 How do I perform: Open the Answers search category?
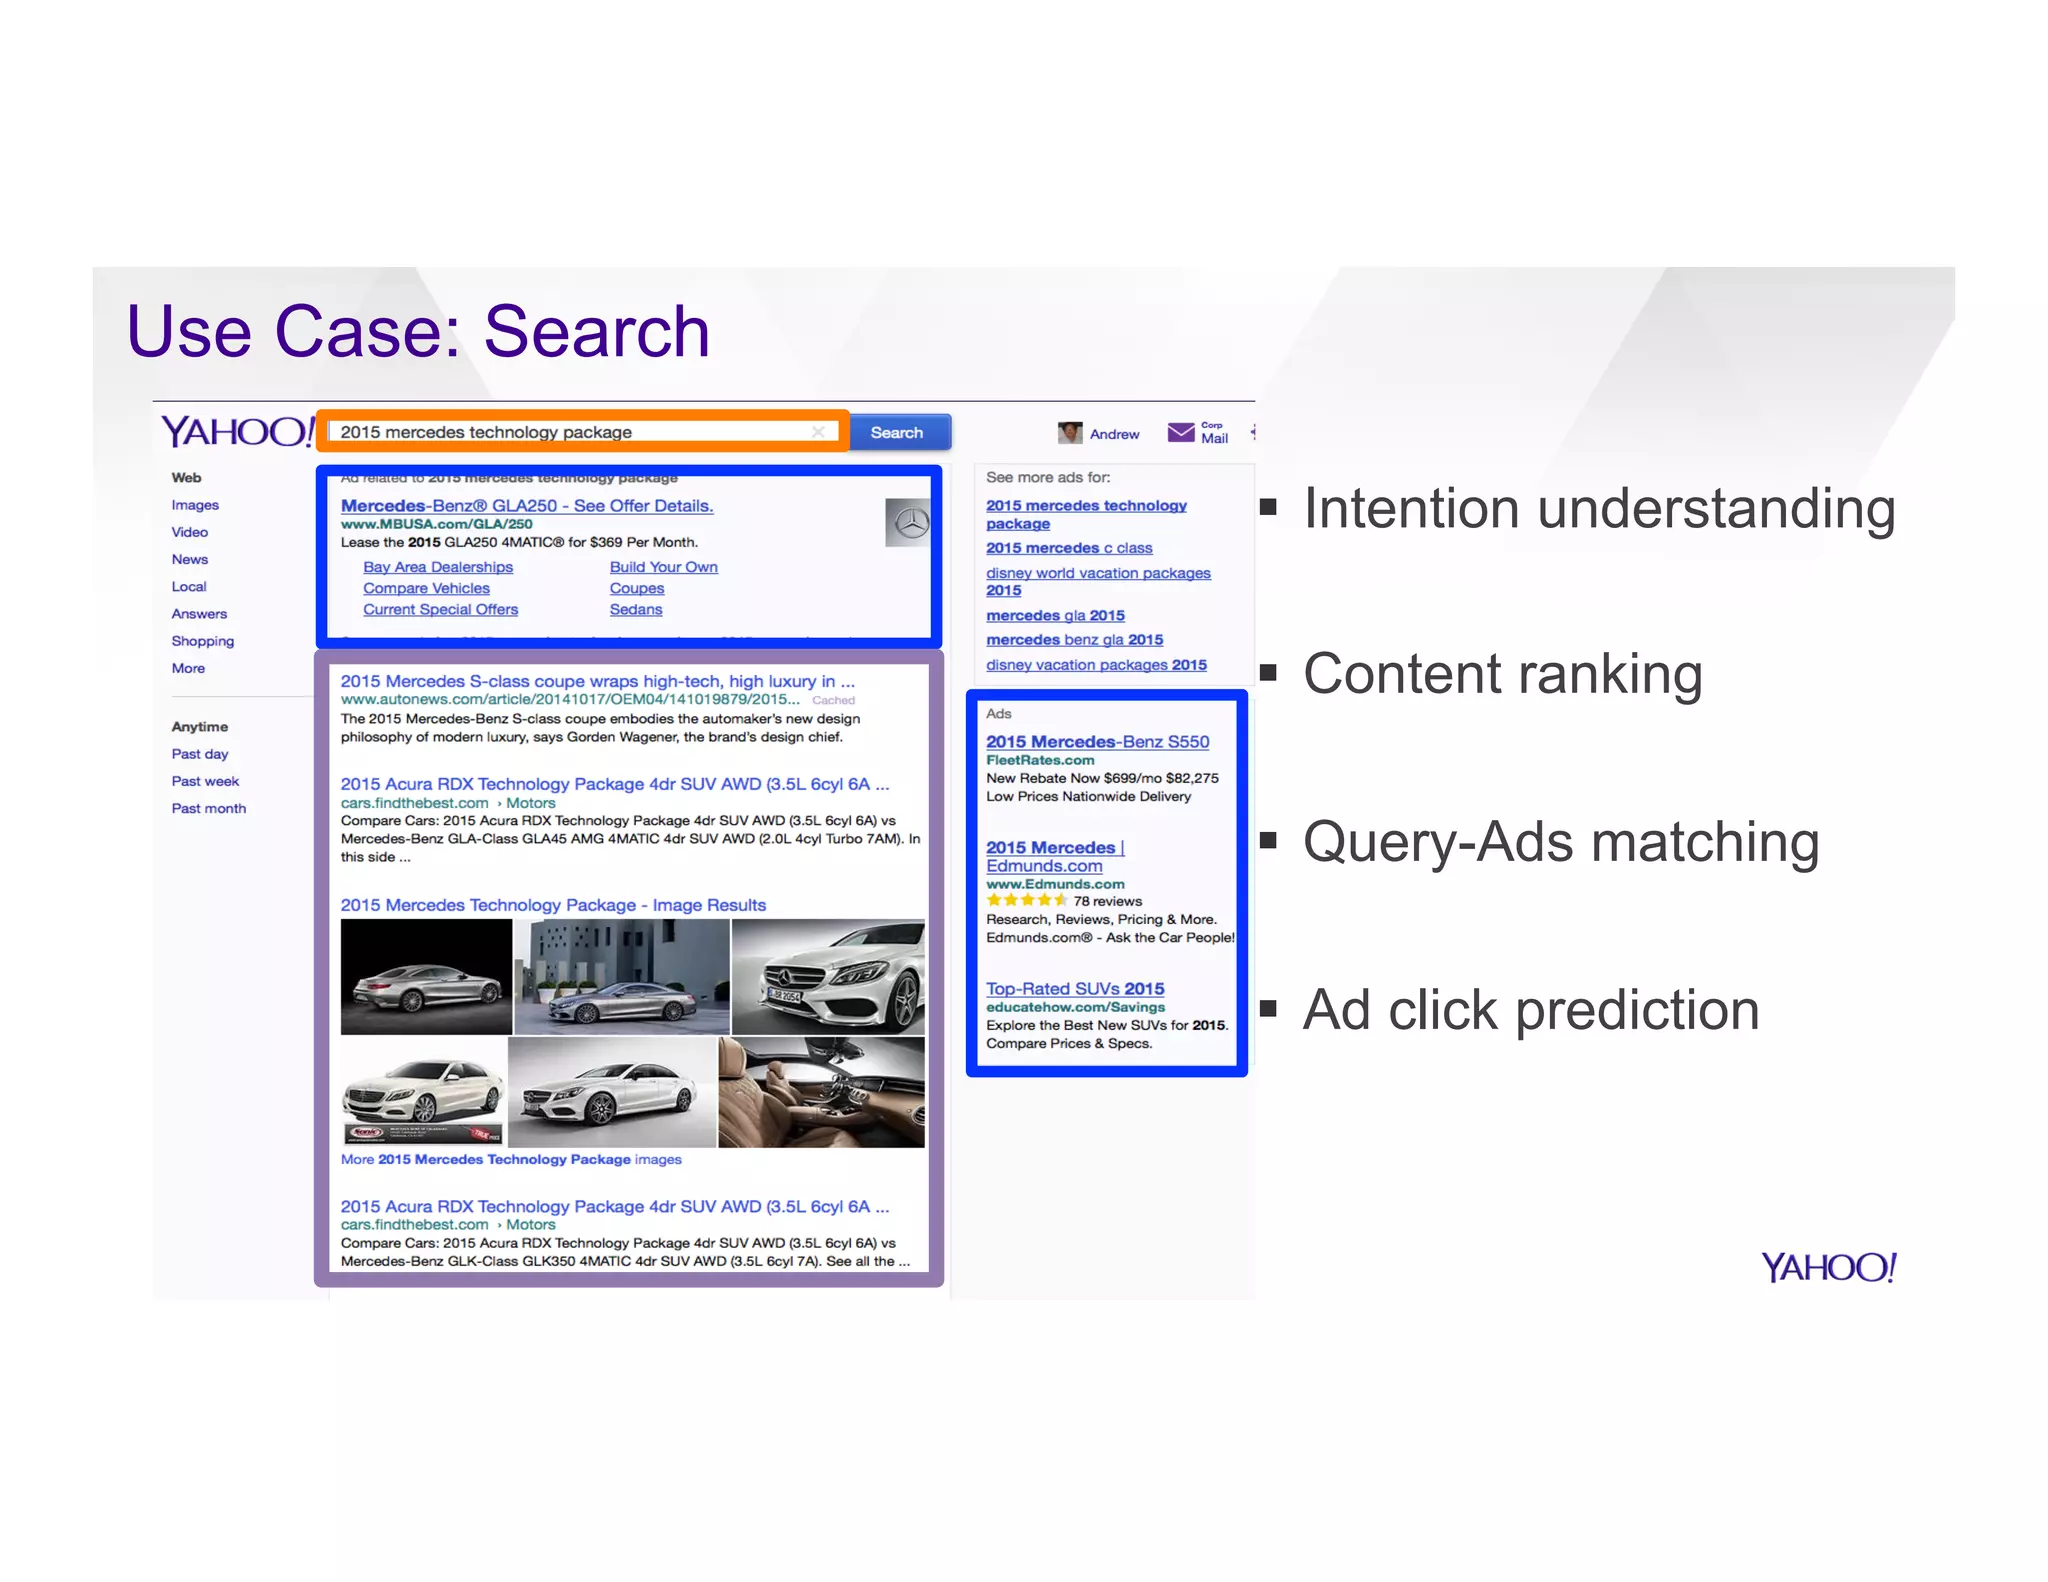199,614
